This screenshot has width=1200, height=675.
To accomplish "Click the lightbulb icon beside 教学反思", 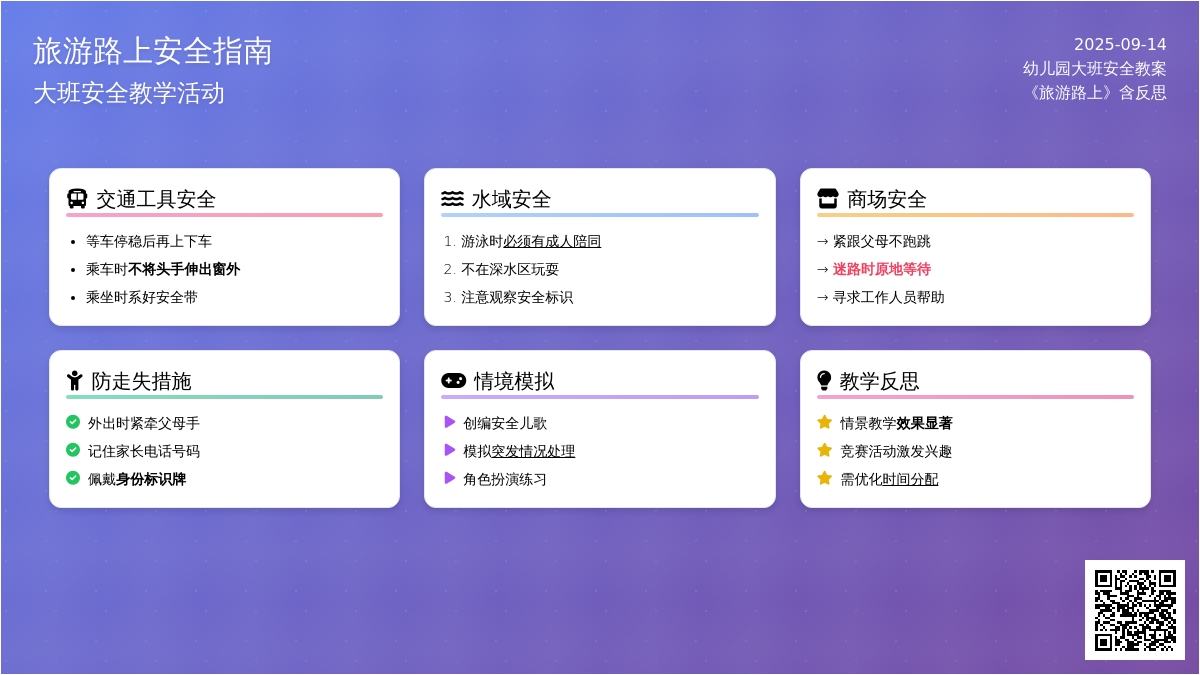I will click(x=824, y=381).
